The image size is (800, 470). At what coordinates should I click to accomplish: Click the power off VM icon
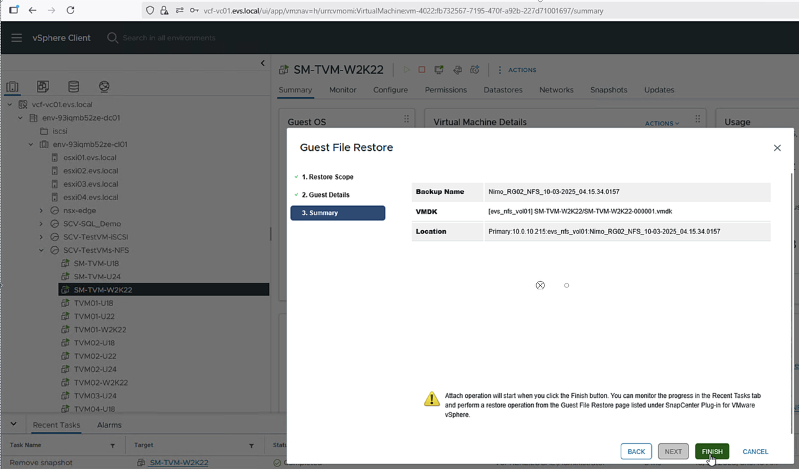[422, 70]
